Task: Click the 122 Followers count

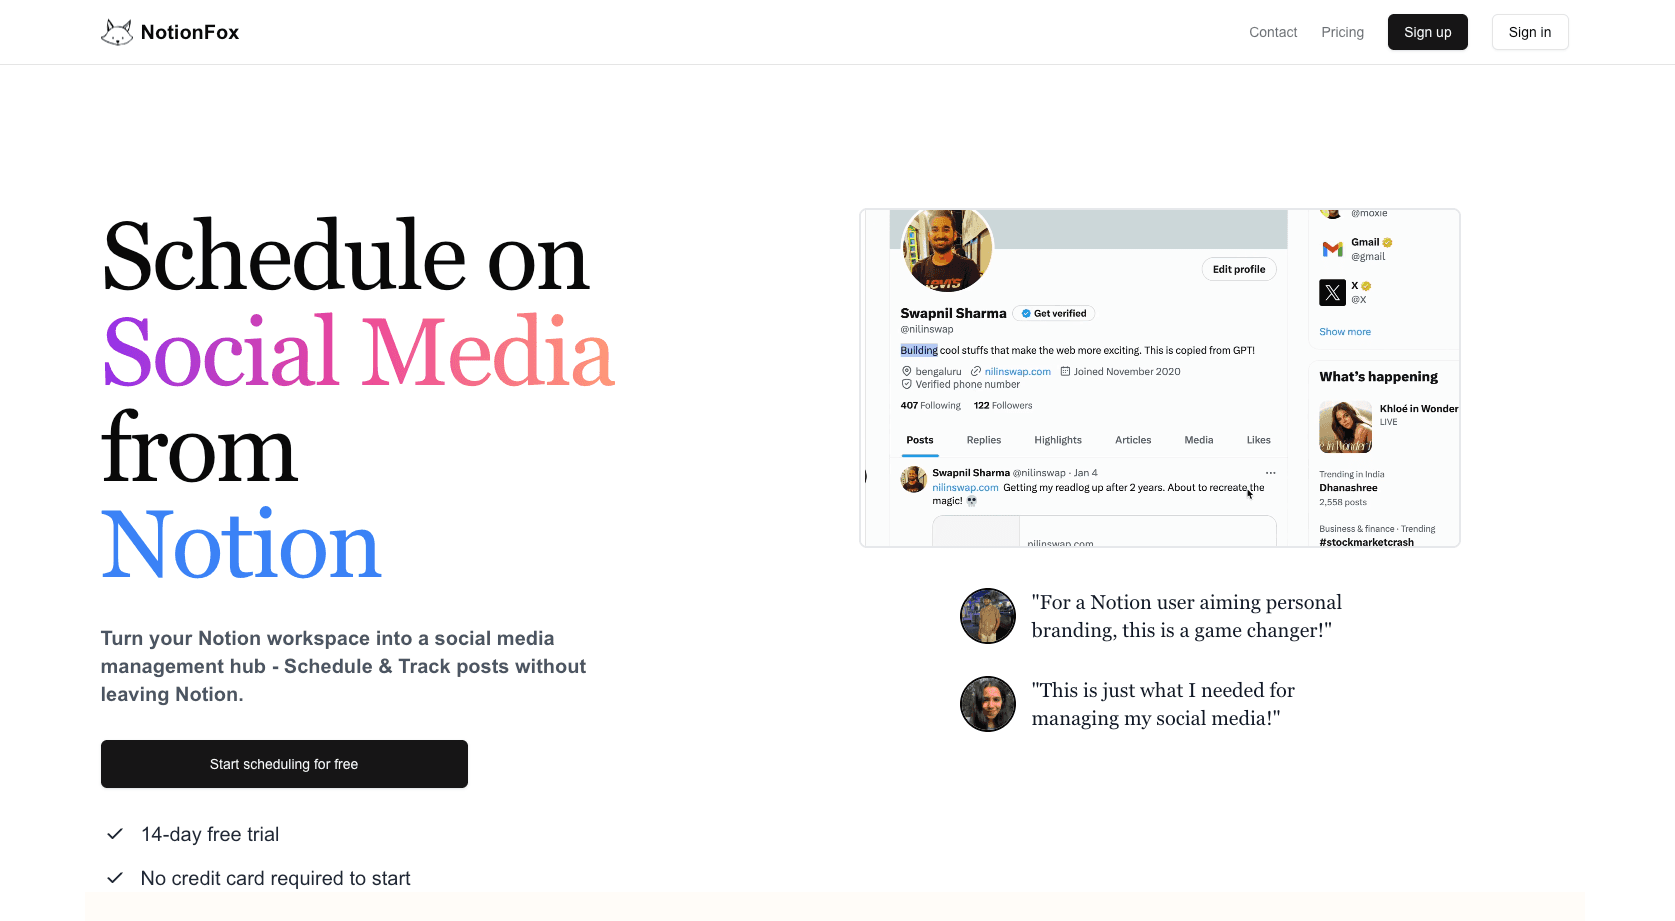Action: [x=1003, y=406]
